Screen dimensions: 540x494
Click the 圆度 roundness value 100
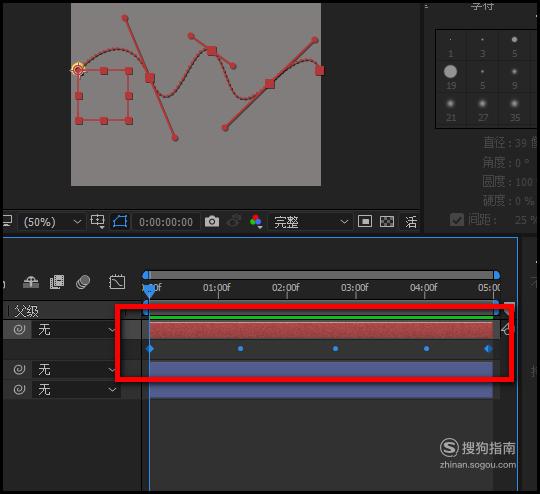[524, 182]
